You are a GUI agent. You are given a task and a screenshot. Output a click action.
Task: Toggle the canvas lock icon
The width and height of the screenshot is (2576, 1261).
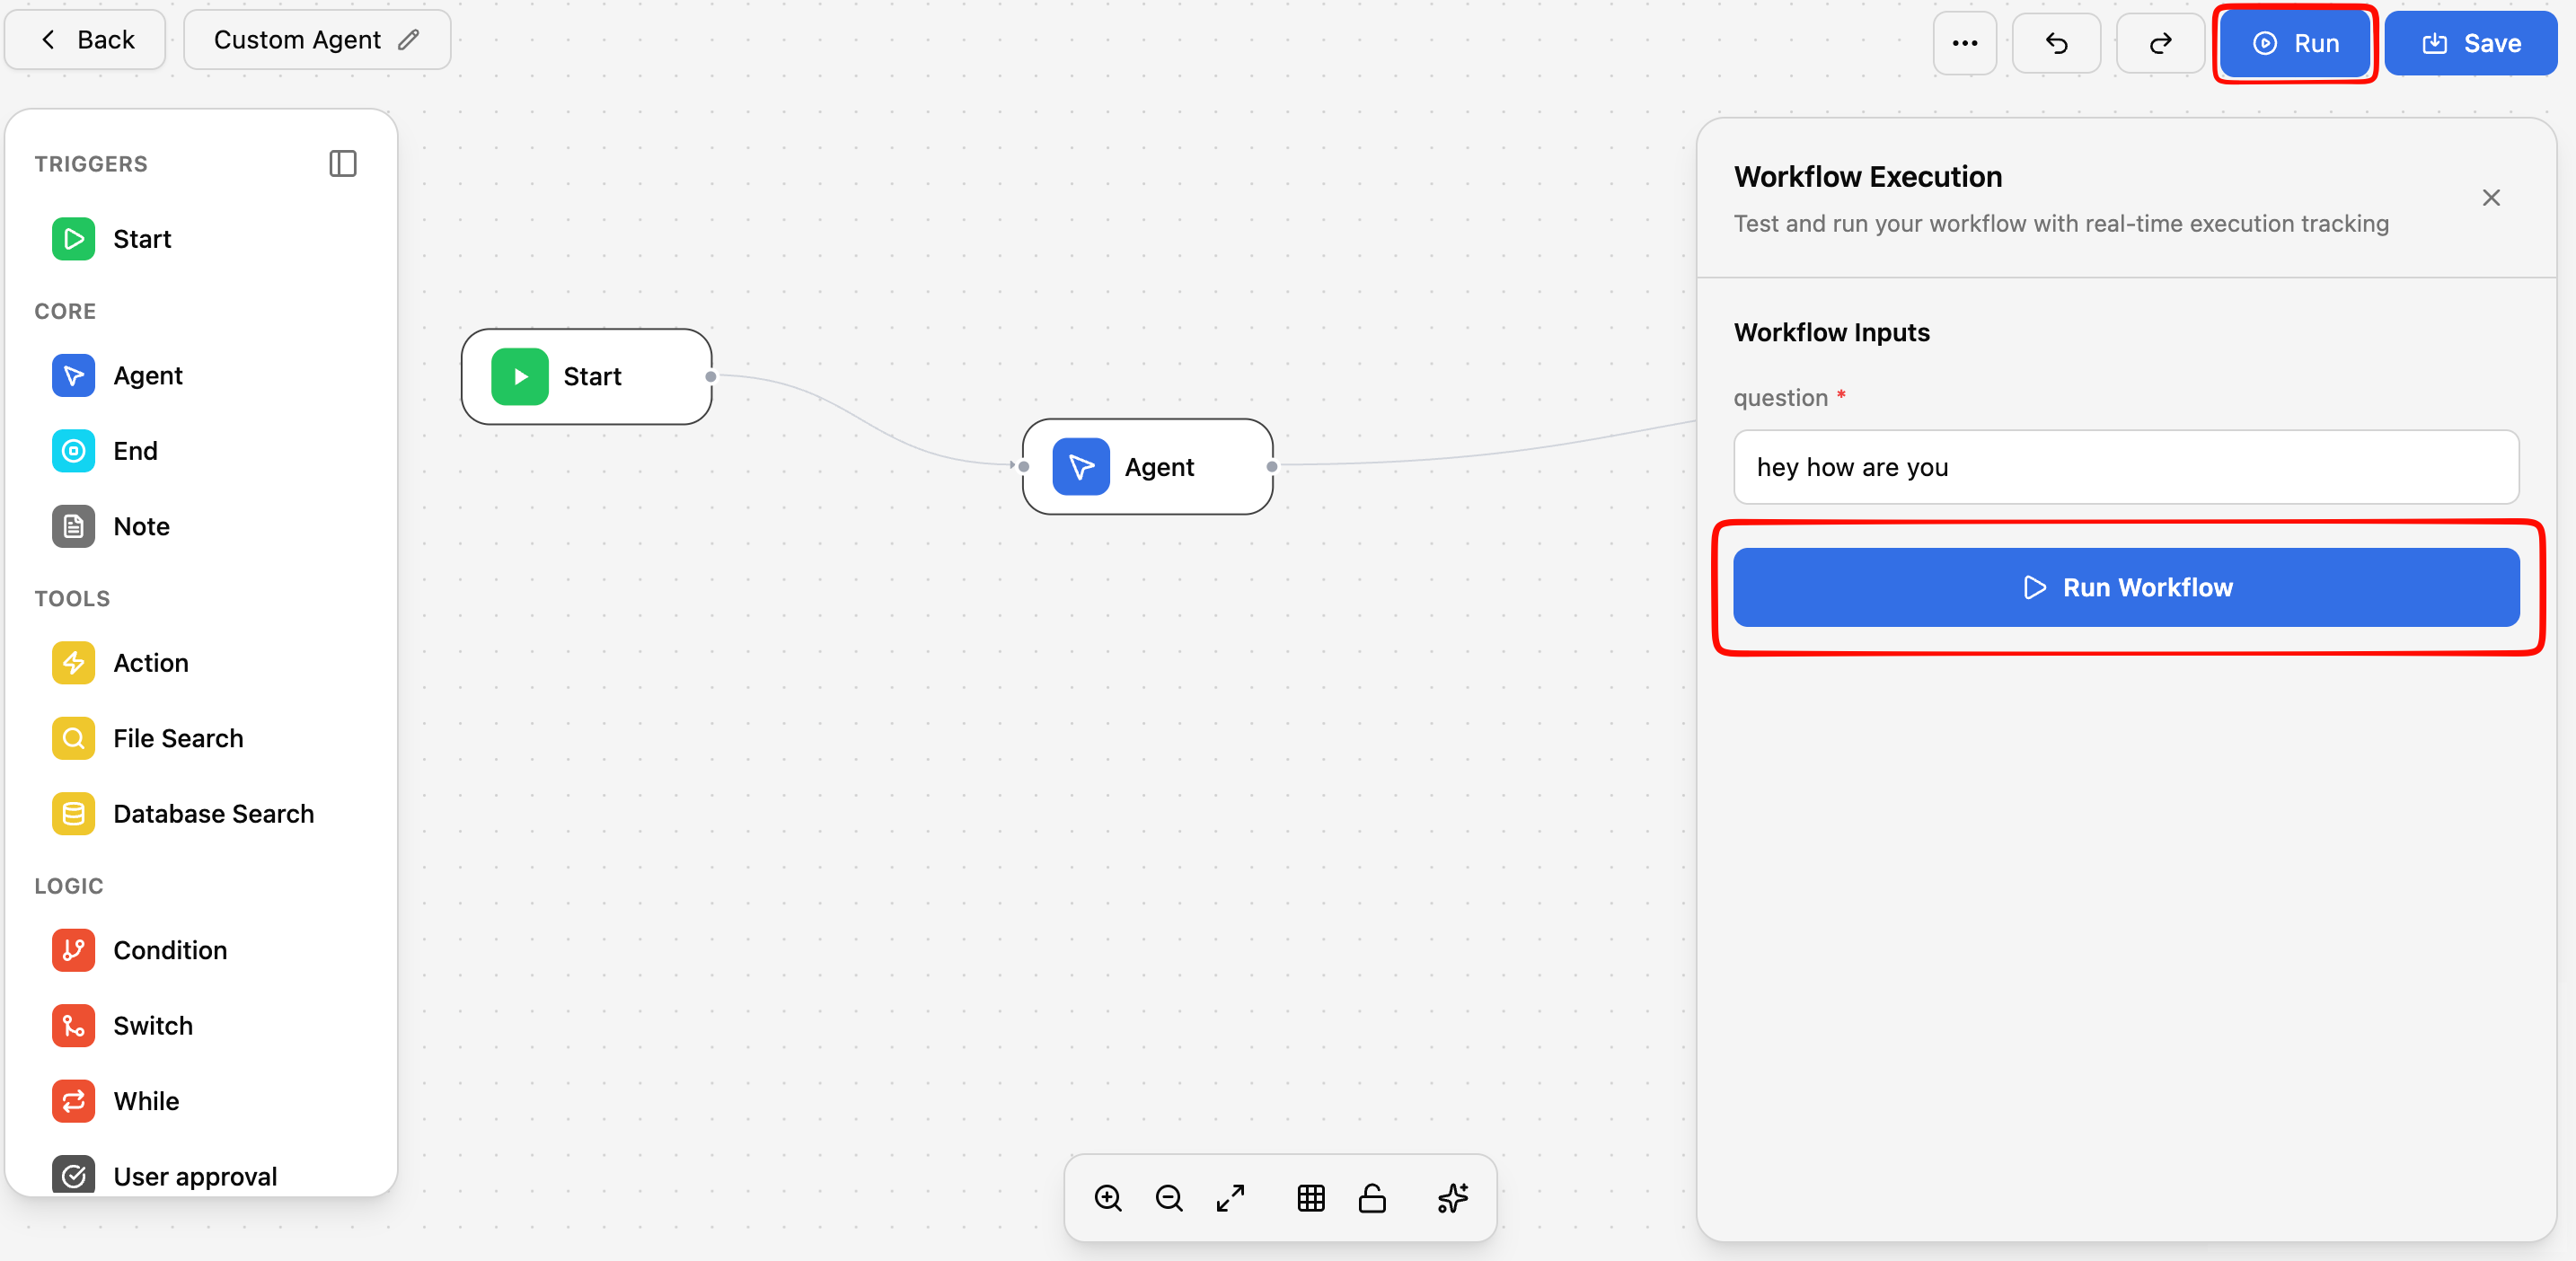pos(1372,1197)
